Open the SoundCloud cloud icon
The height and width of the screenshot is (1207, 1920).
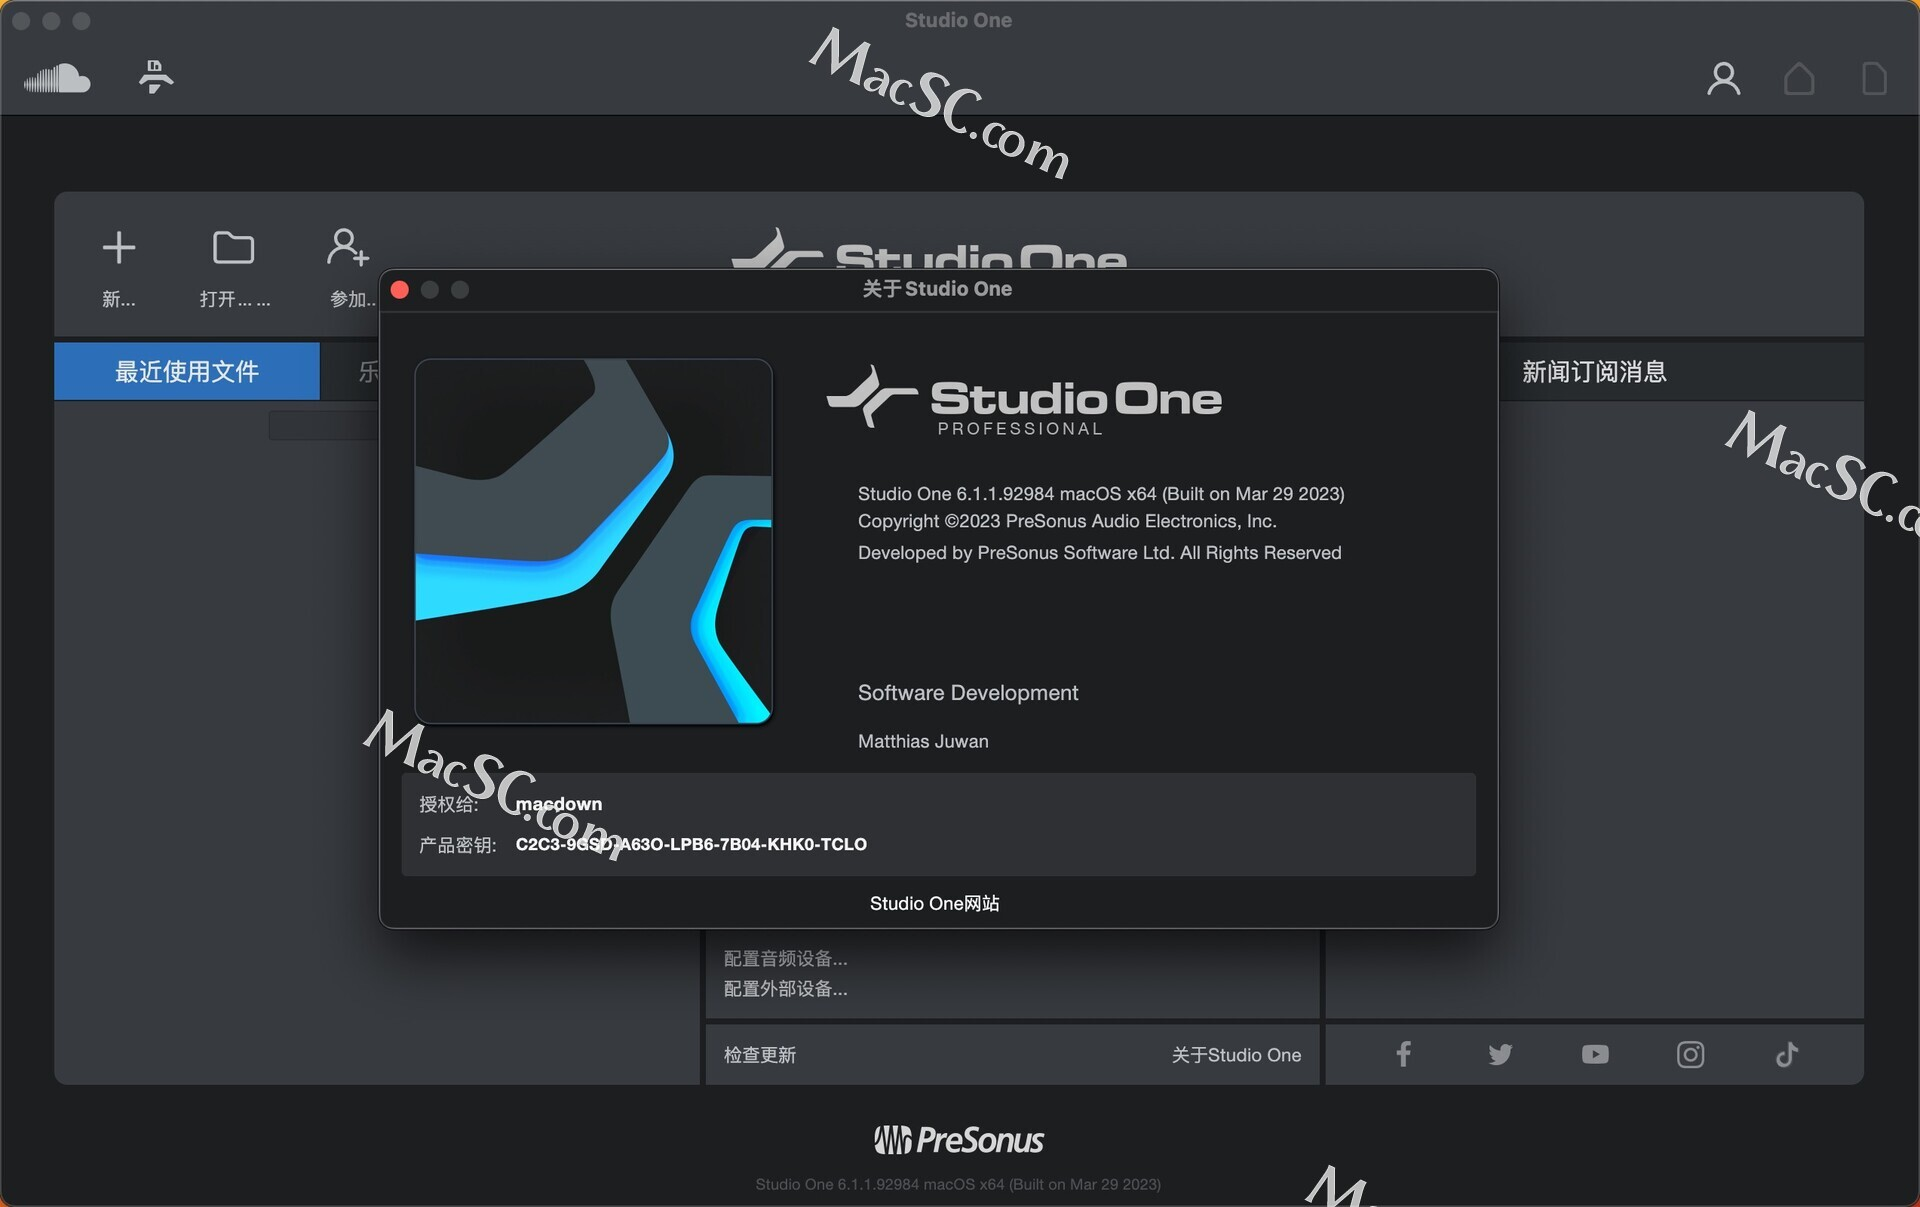[x=57, y=78]
